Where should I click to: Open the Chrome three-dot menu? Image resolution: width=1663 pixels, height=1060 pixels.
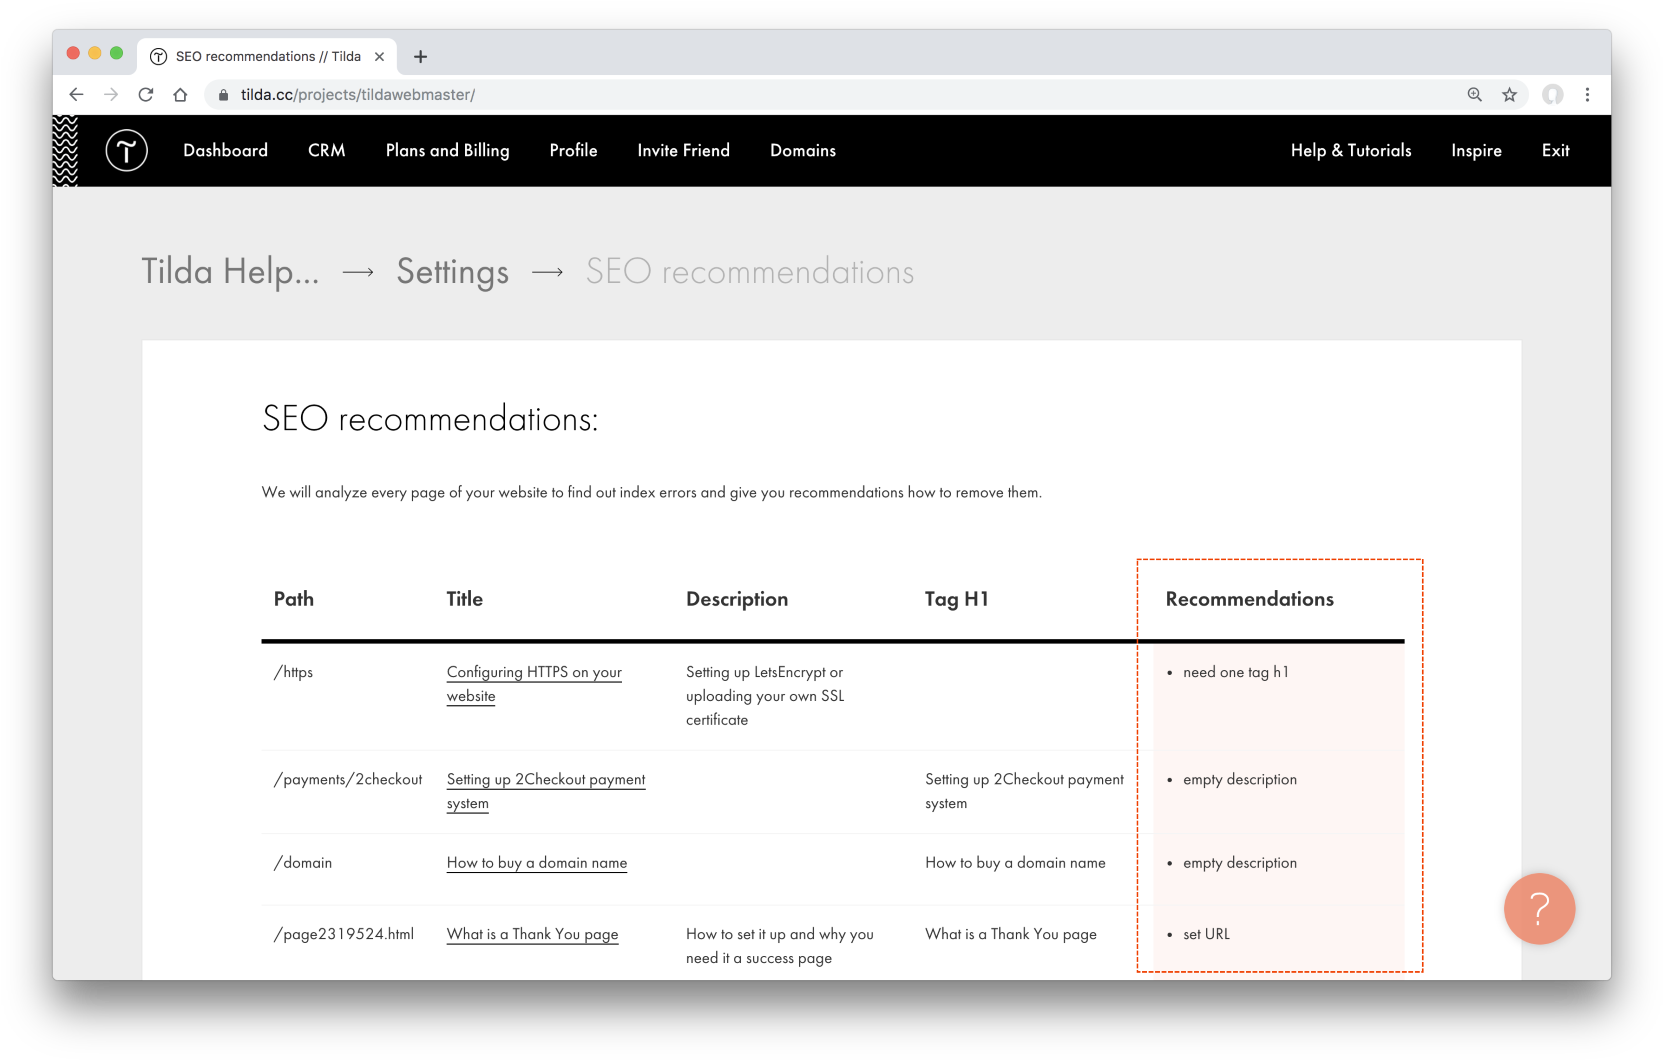[x=1587, y=94]
